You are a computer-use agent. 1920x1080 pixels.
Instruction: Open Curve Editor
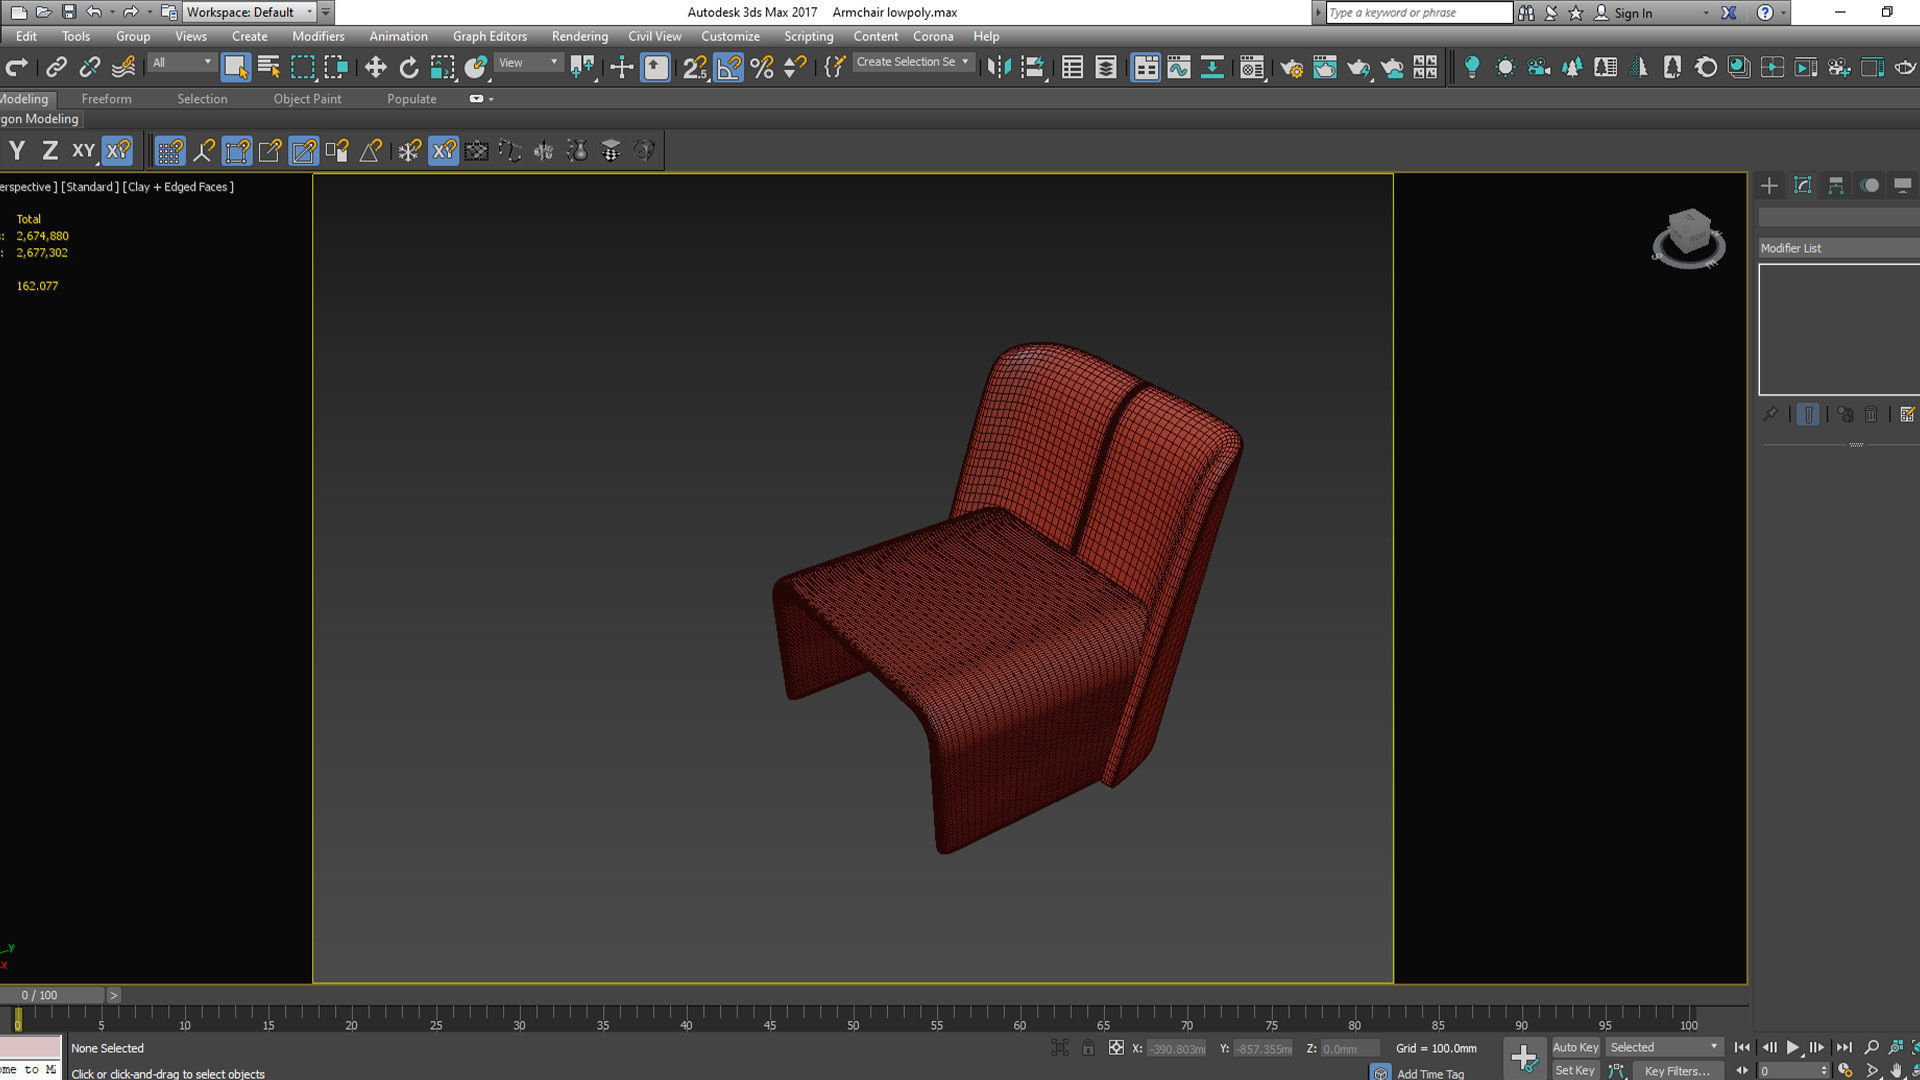pyautogui.click(x=1179, y=67)
